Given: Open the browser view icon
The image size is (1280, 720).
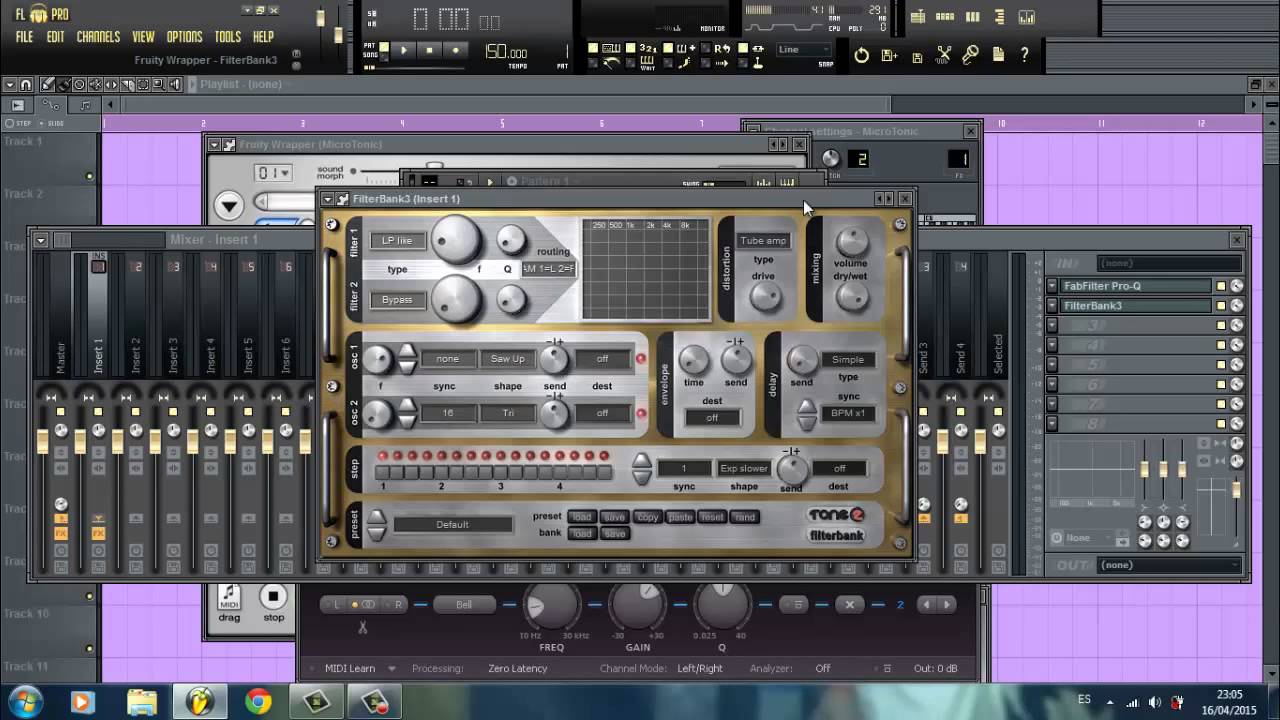Looking at the screenshot, I should 999,17.
